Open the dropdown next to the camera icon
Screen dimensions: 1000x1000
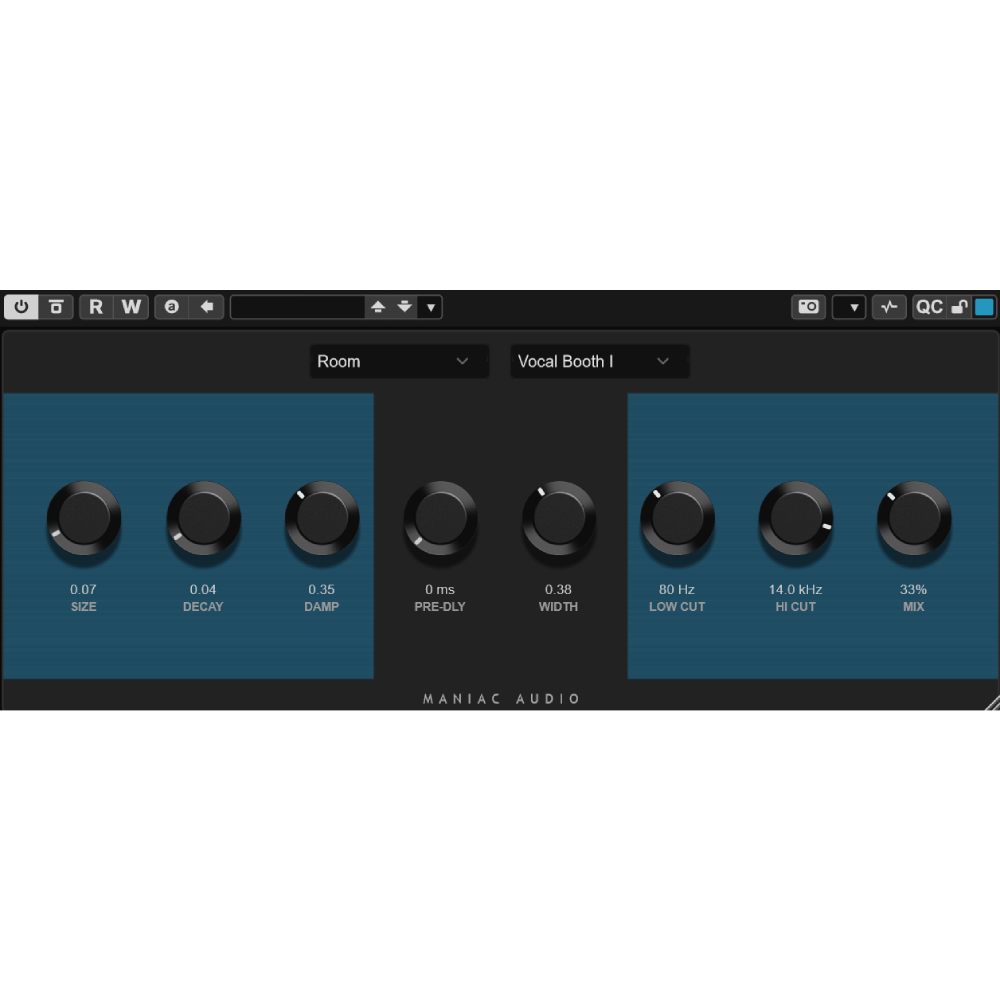pos(850,307)
